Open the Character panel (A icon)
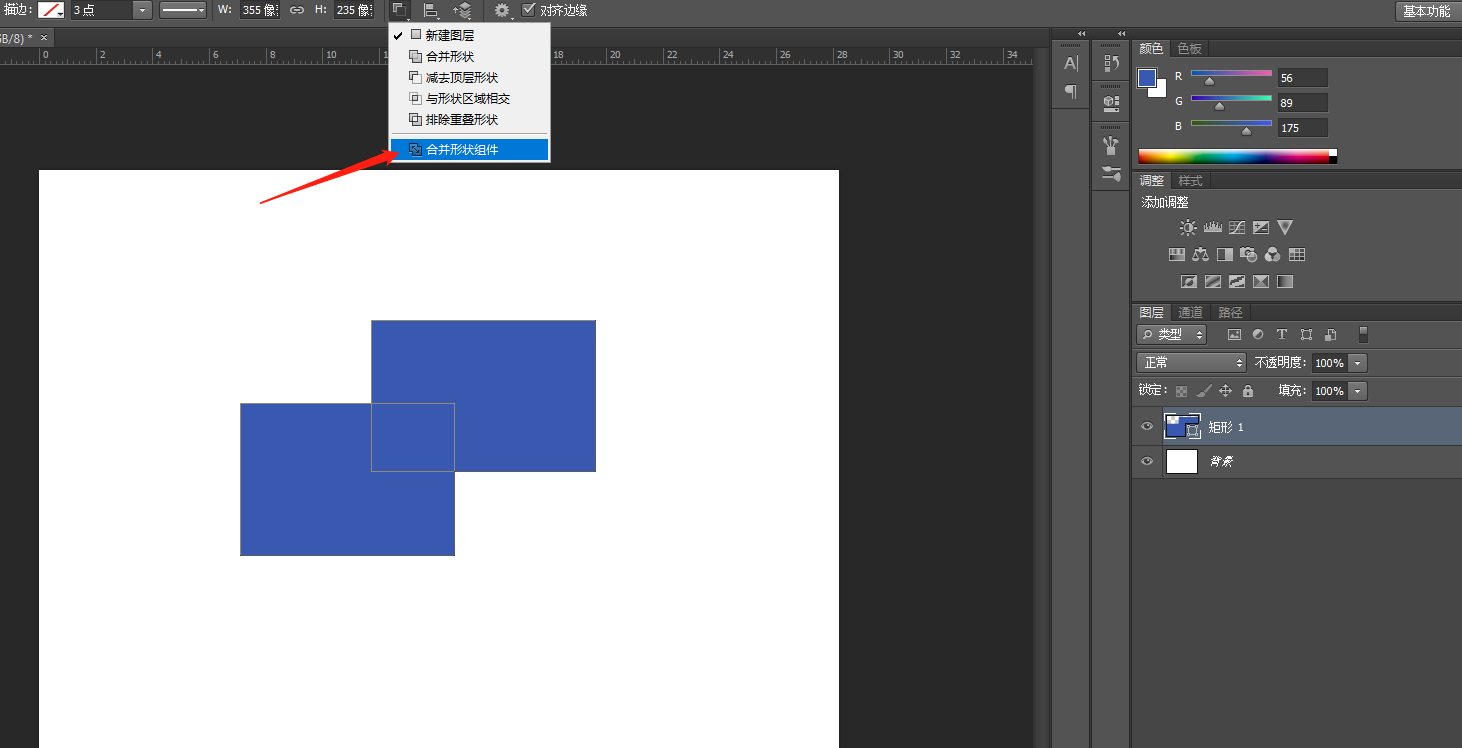This screenshot has width=1462, height=748. [1071, 64]
